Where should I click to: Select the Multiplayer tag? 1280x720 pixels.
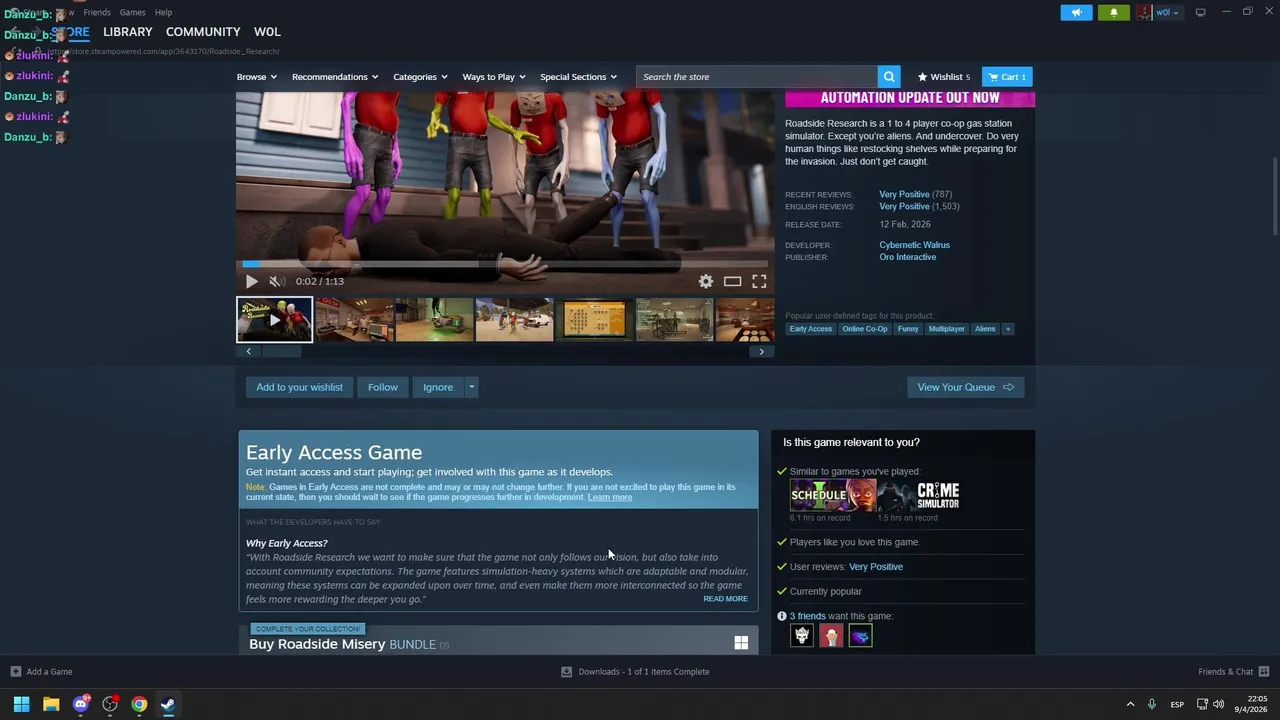point(947,329)
